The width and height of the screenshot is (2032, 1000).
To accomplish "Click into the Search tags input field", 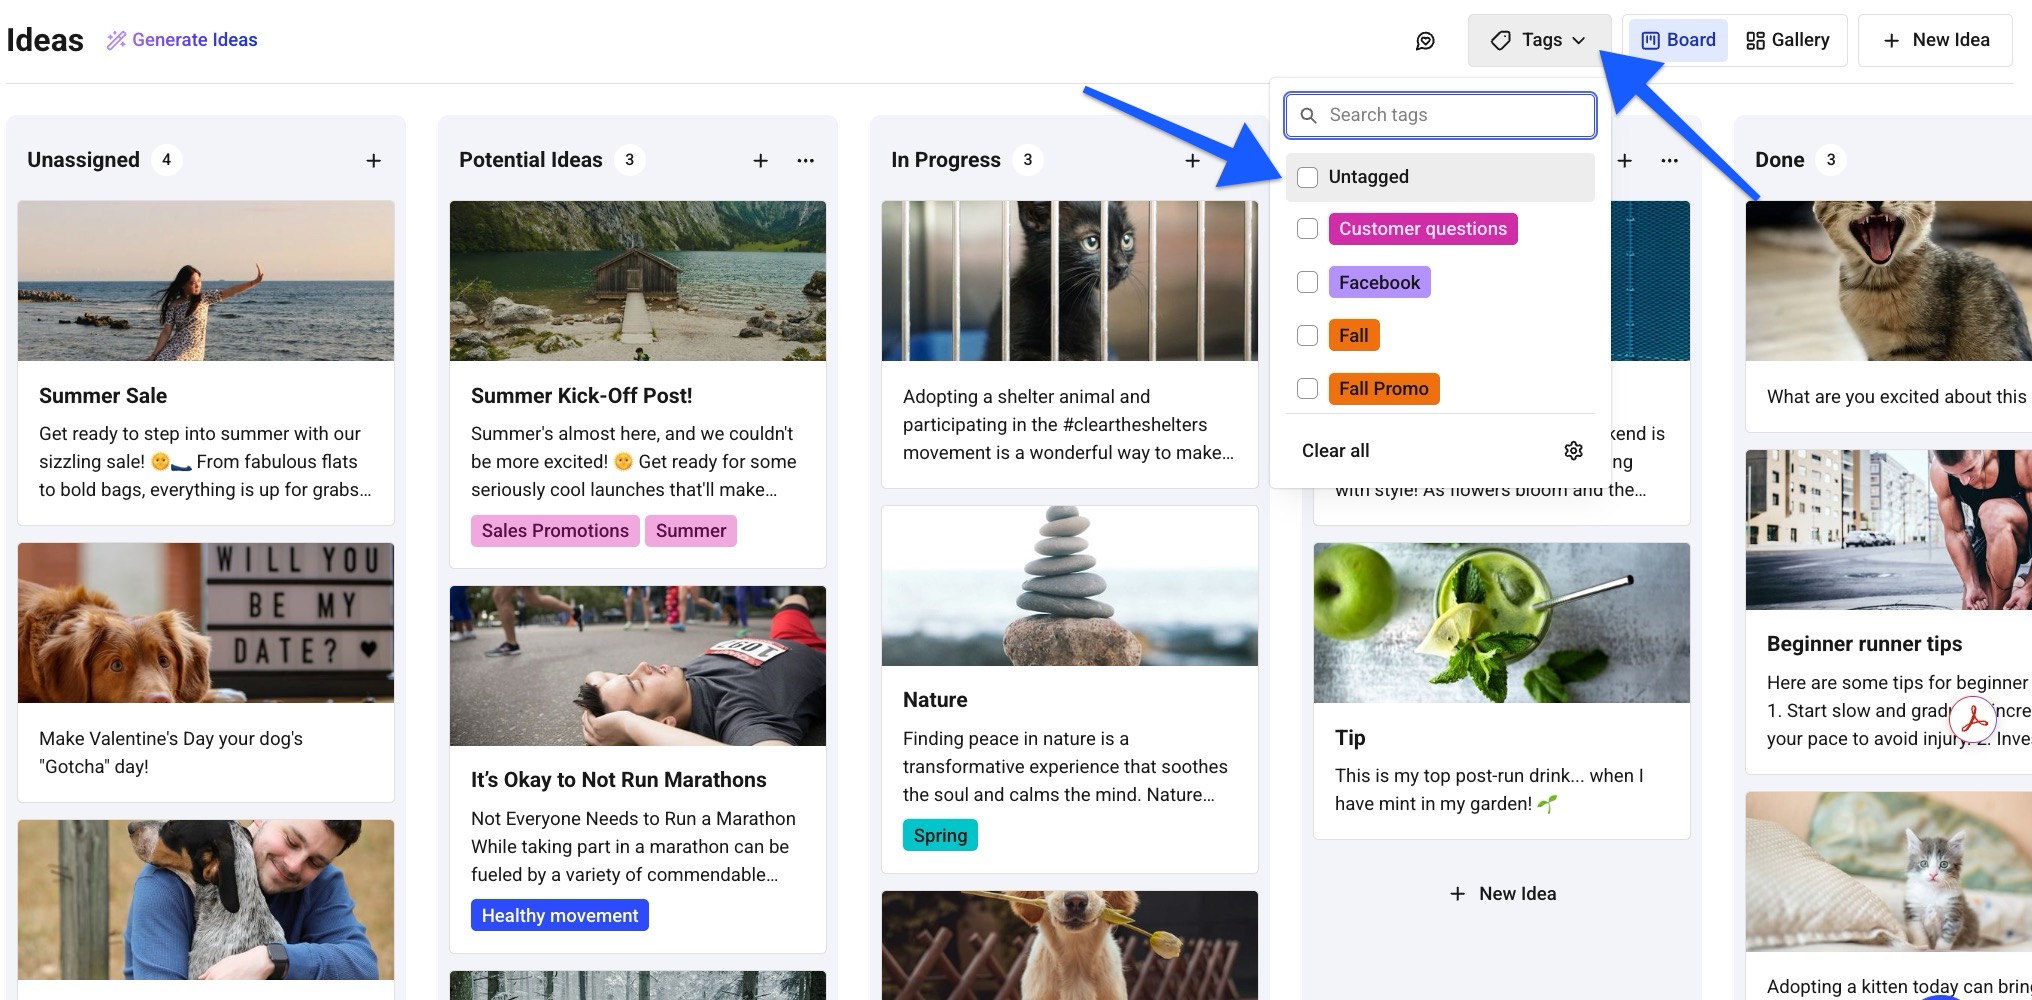I will click(x=1440, y=115).
